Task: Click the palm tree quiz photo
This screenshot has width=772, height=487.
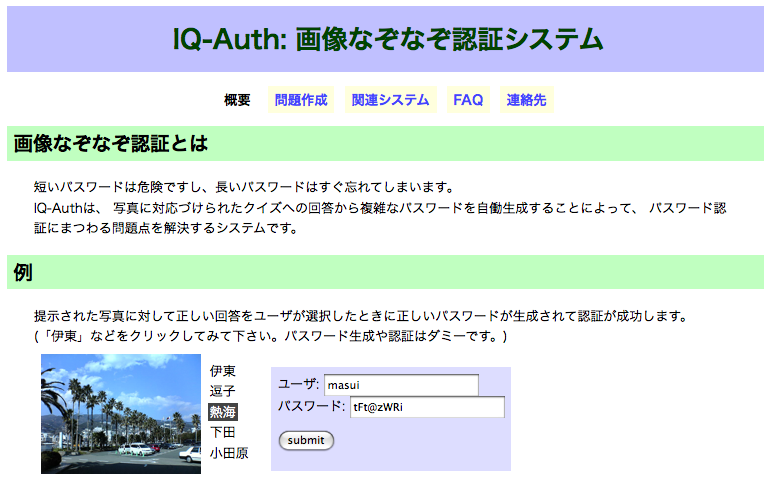Action: point(121,413)
